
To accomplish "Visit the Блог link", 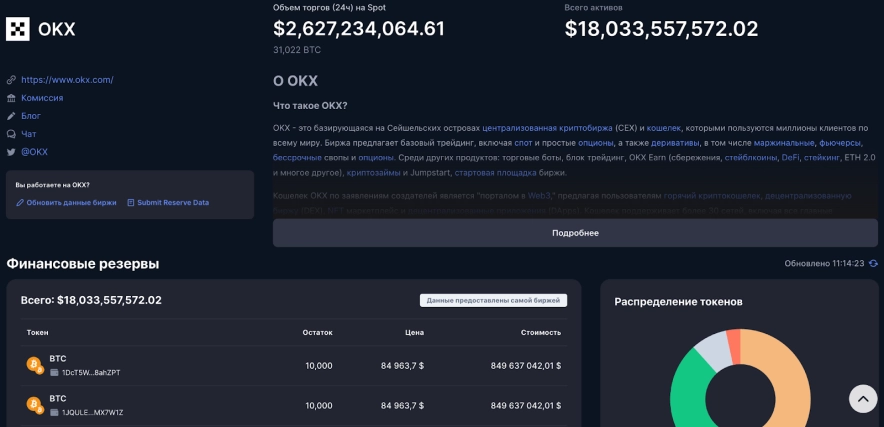I will click(x=31, y=116).
